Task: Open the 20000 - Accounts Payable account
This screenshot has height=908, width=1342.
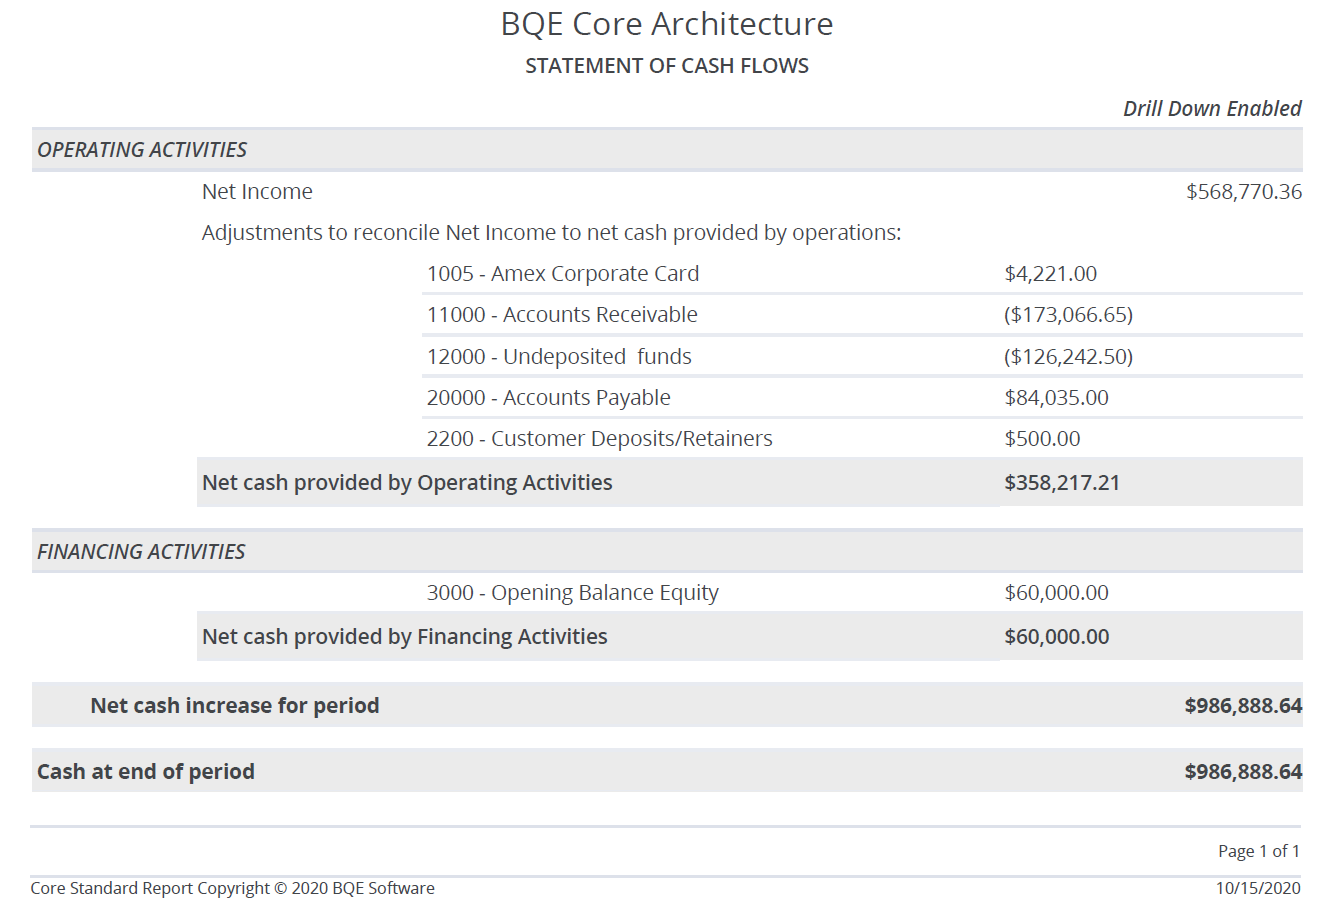Action: pos(548,398)
